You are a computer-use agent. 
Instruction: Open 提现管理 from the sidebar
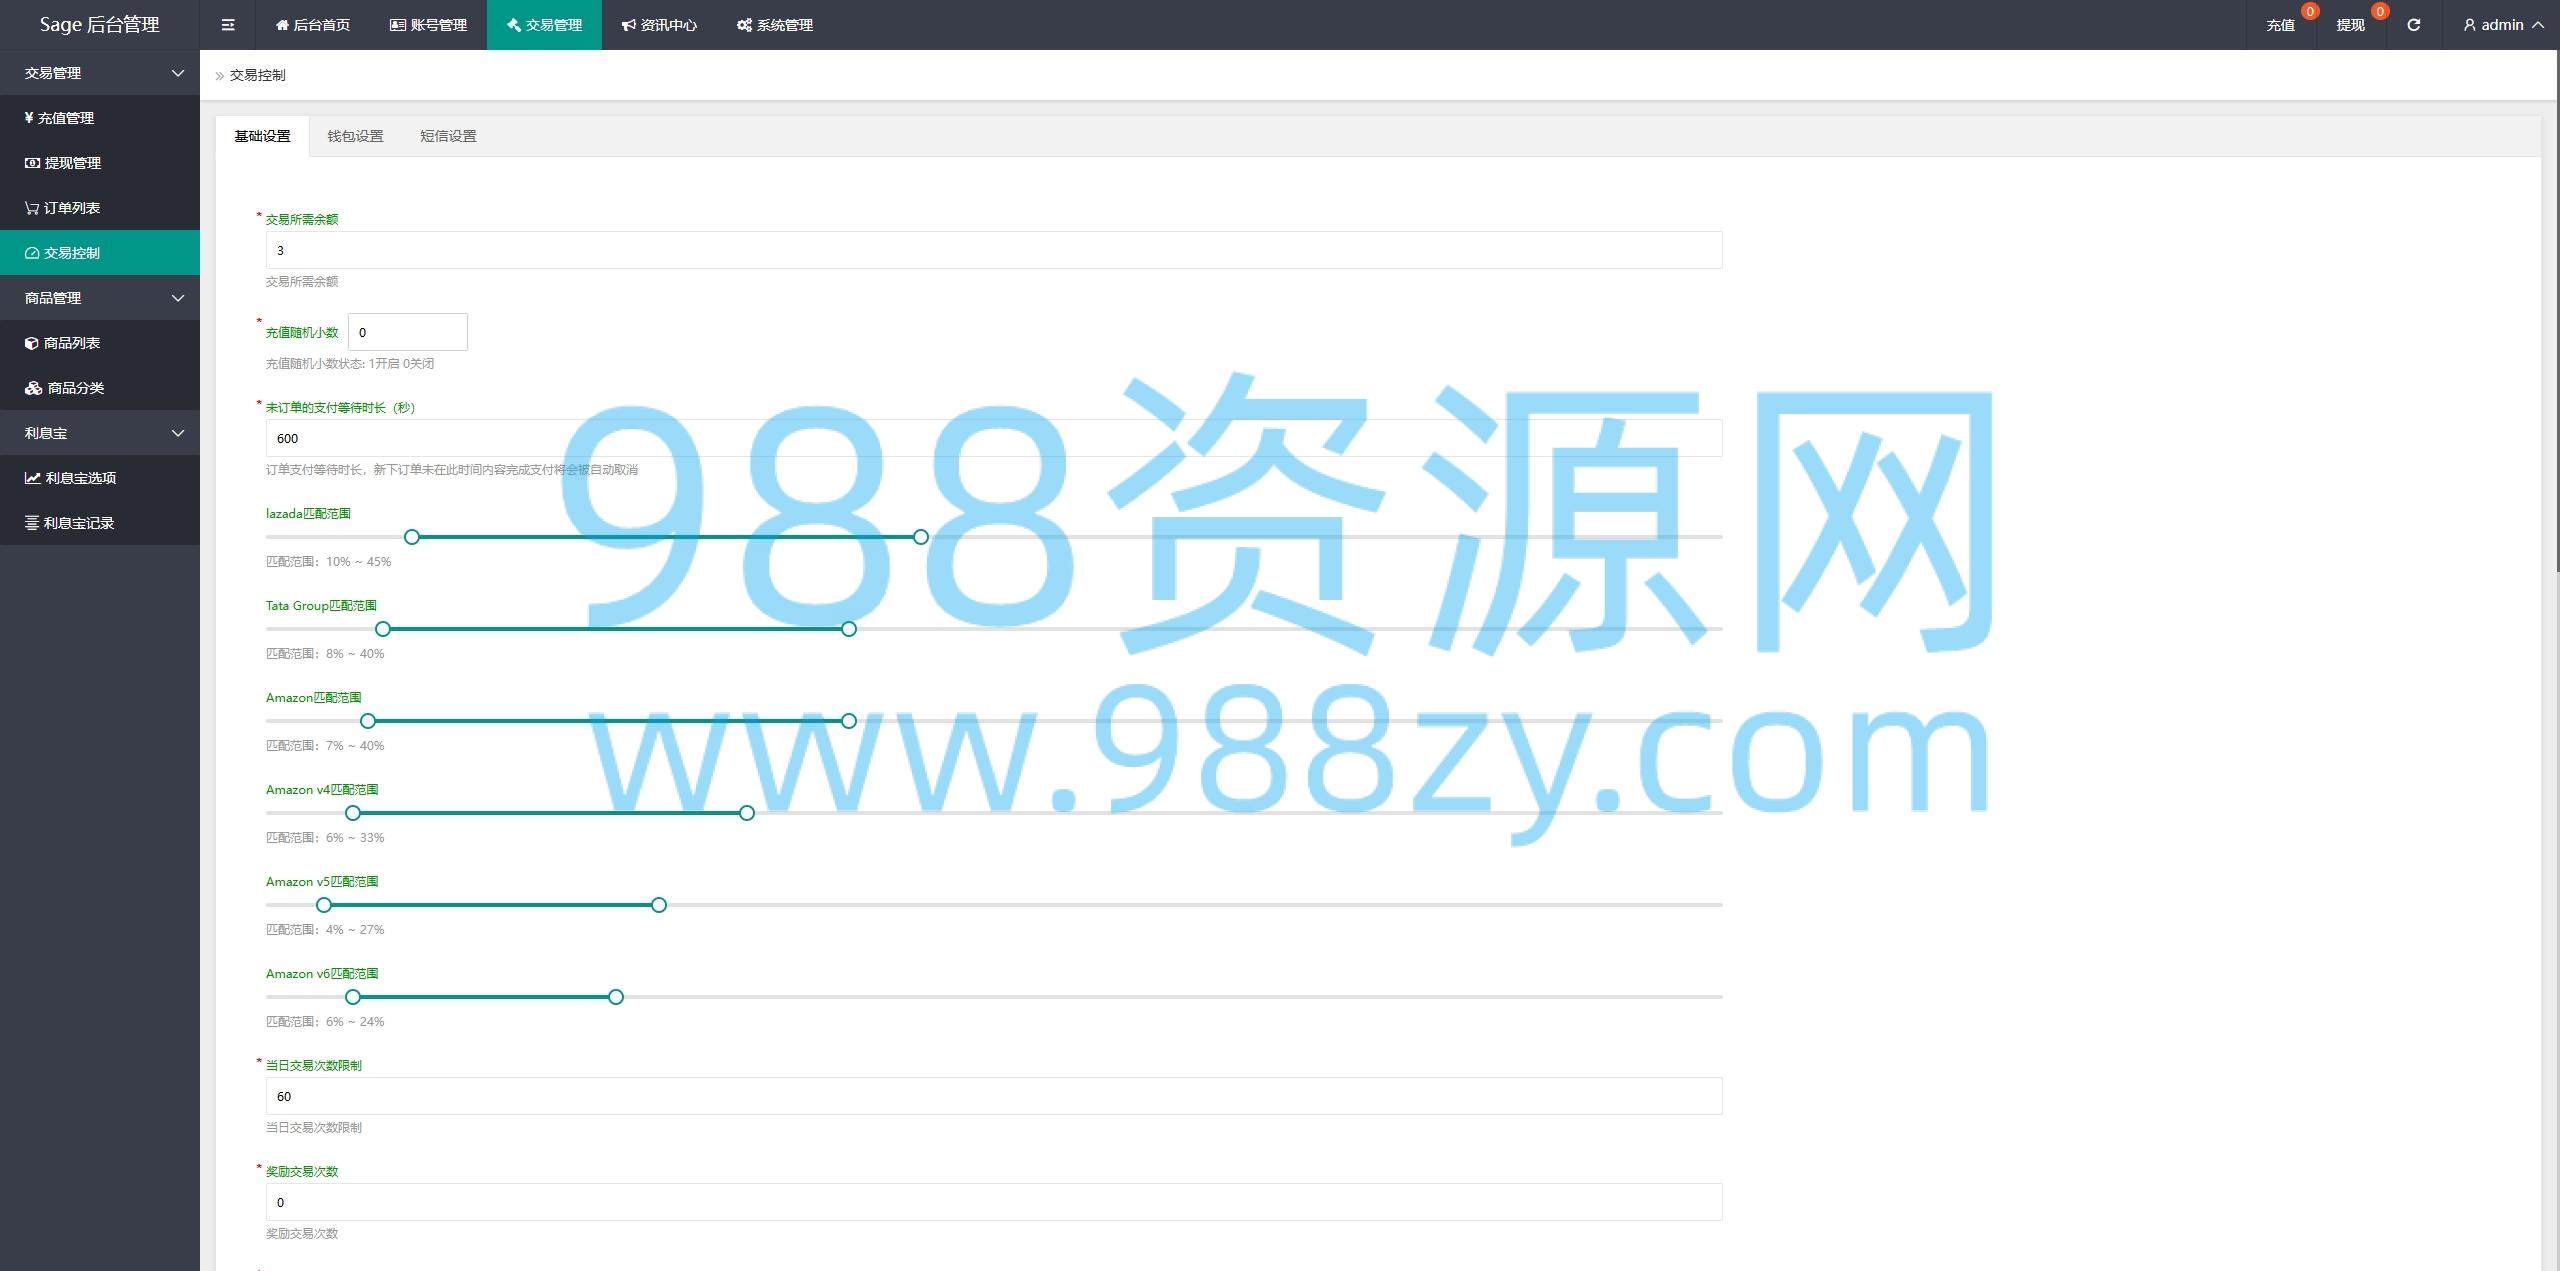click(71, 163)
